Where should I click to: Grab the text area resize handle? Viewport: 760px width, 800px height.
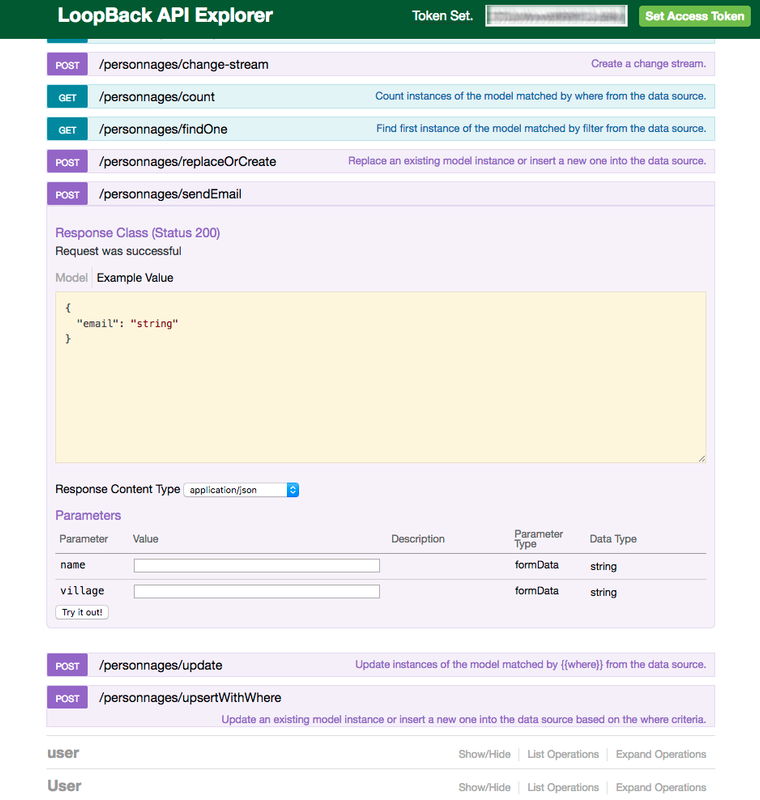pyautogui.click(x=702, y=459)
